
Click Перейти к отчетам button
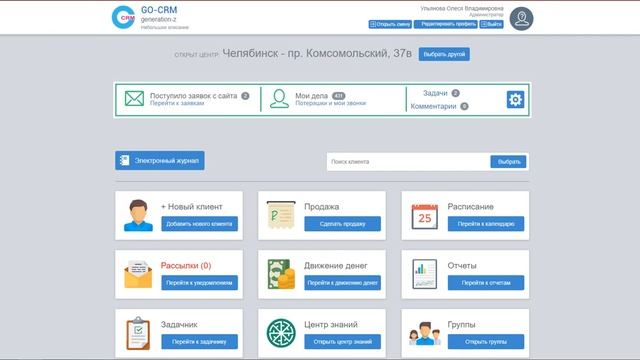486,282
